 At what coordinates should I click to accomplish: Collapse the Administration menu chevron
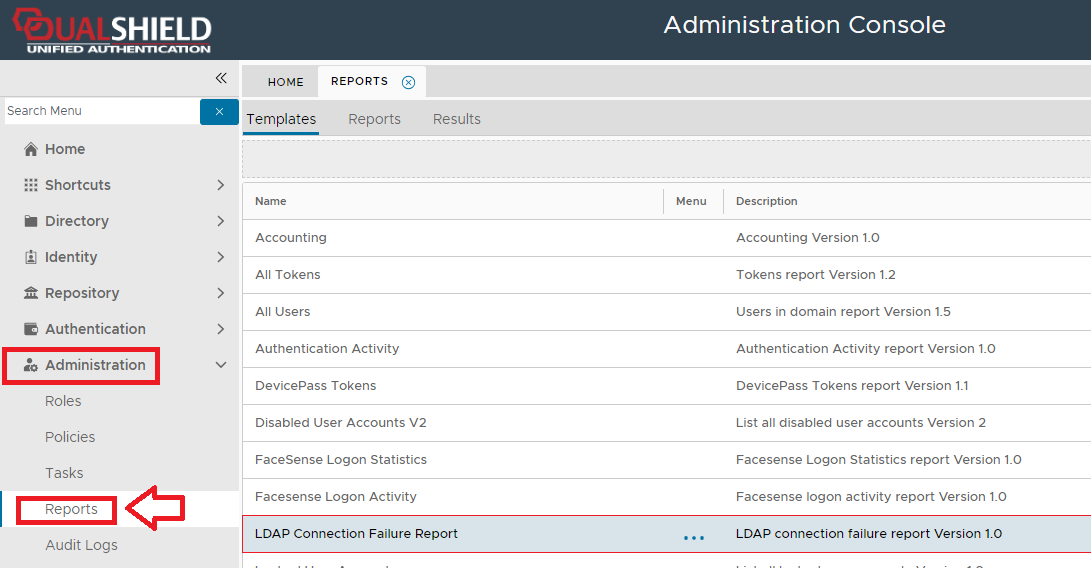[220, 365]
